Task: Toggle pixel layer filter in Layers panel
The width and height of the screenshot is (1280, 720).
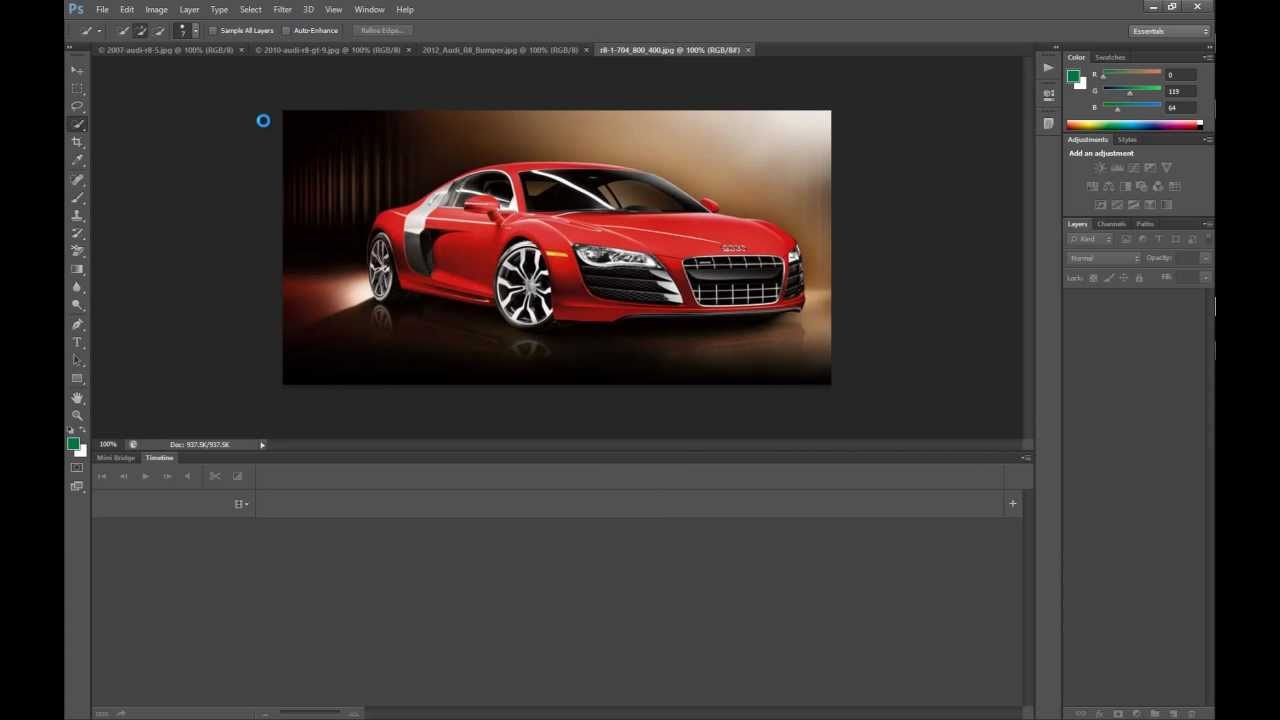Action: (x=1126, y=240)
